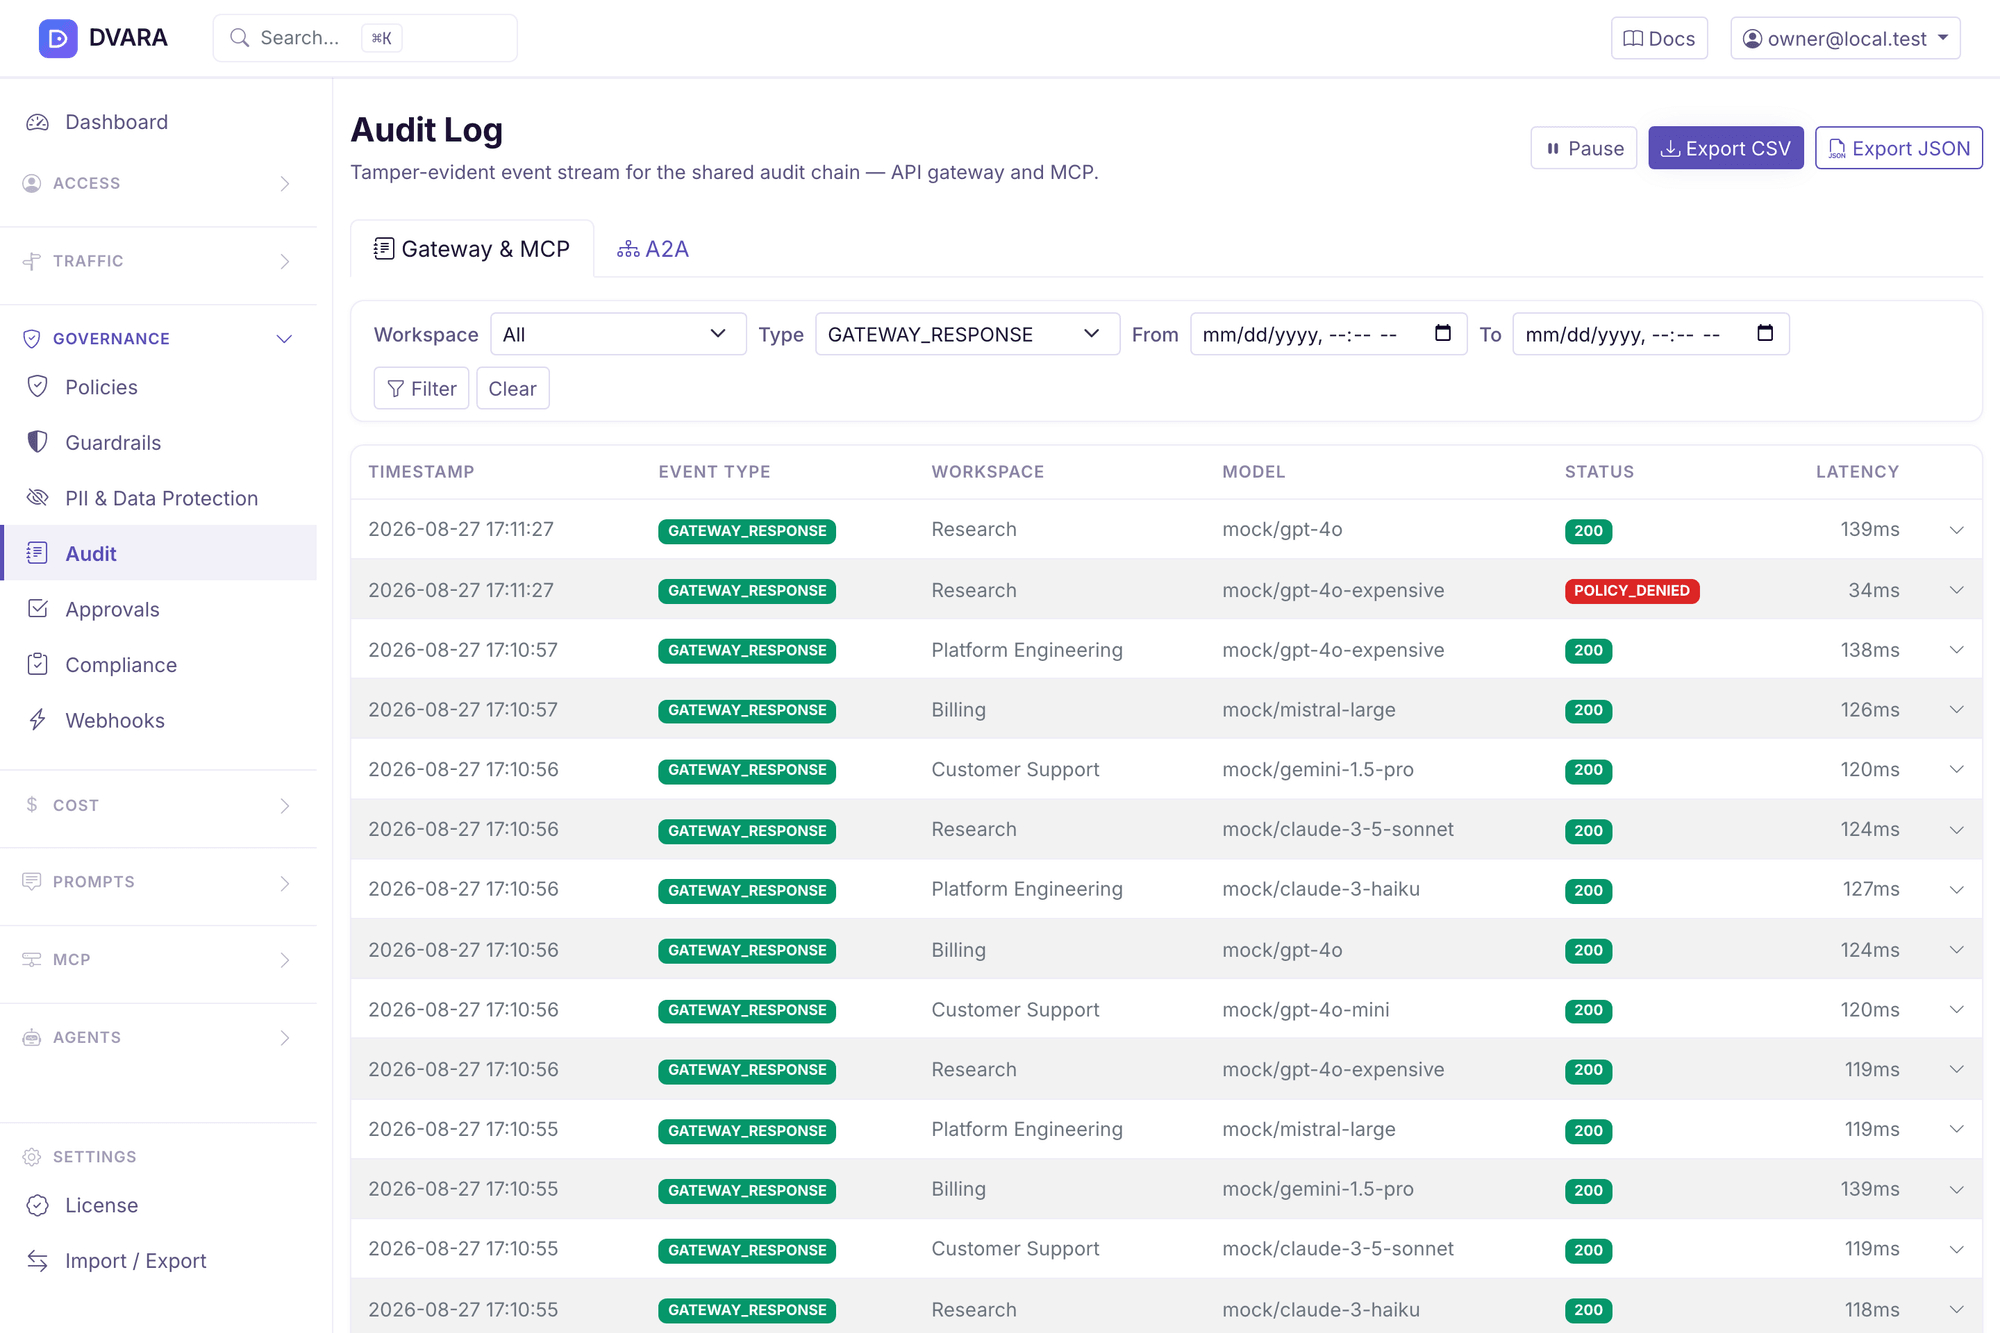Image resolution: width=2000 pixels, height=1333 pixels.
Task: Click the search magnifier icon
Action: (239, 38)
